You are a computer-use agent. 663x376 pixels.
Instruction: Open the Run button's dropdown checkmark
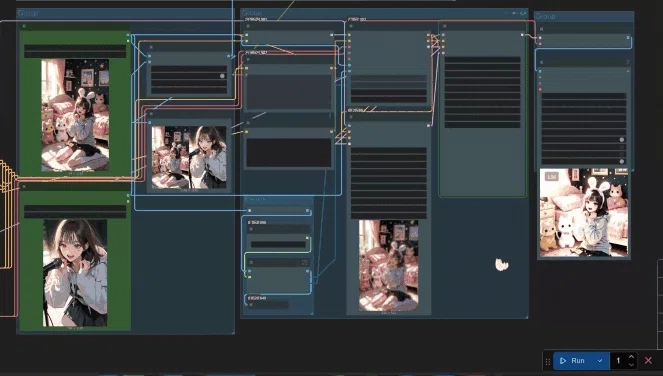pos(600,361)
